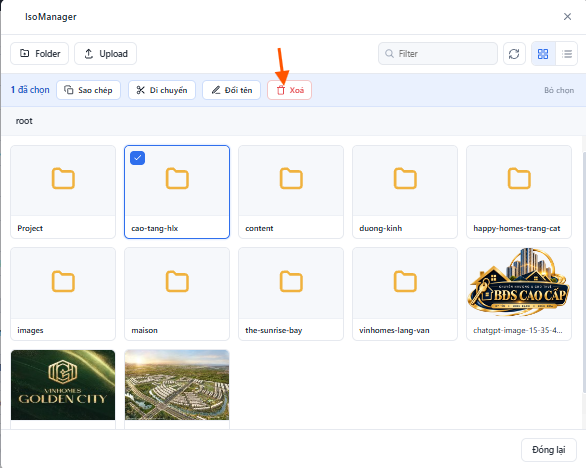This screenshot has width=586, height=468.
Task: Click the Đổi tên rename button
Action: [x=231, y=90]
